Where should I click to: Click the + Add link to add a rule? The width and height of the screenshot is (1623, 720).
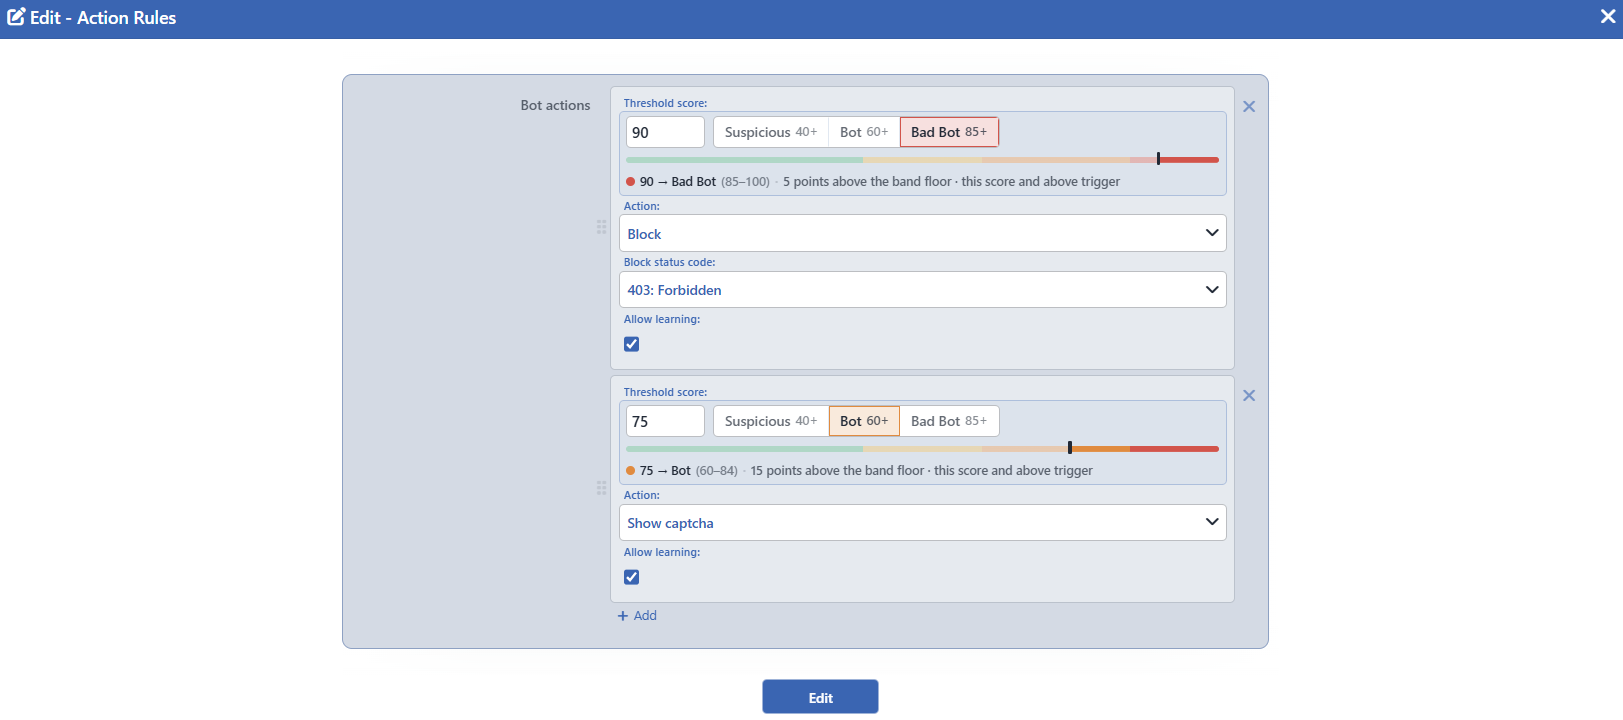pos(637,616)
